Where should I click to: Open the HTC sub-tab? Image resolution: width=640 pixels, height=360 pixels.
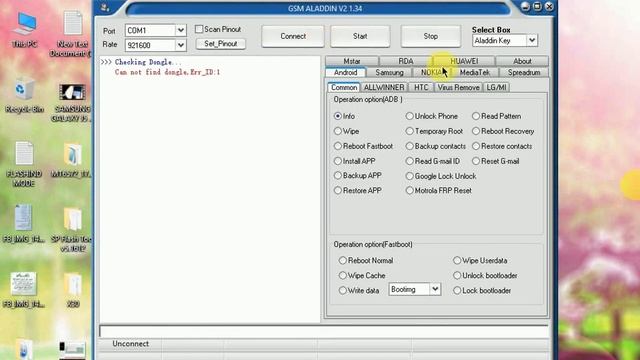pyautogui.click(x=421, y=87)
